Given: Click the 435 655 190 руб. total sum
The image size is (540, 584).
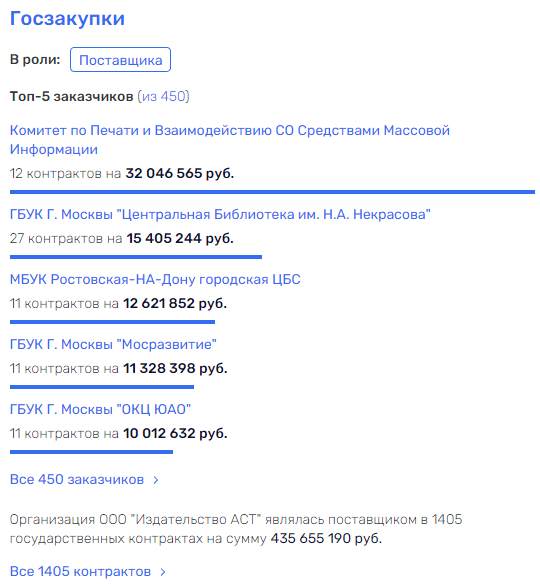Looking at the screenshot, I should (x=326, y=538).
